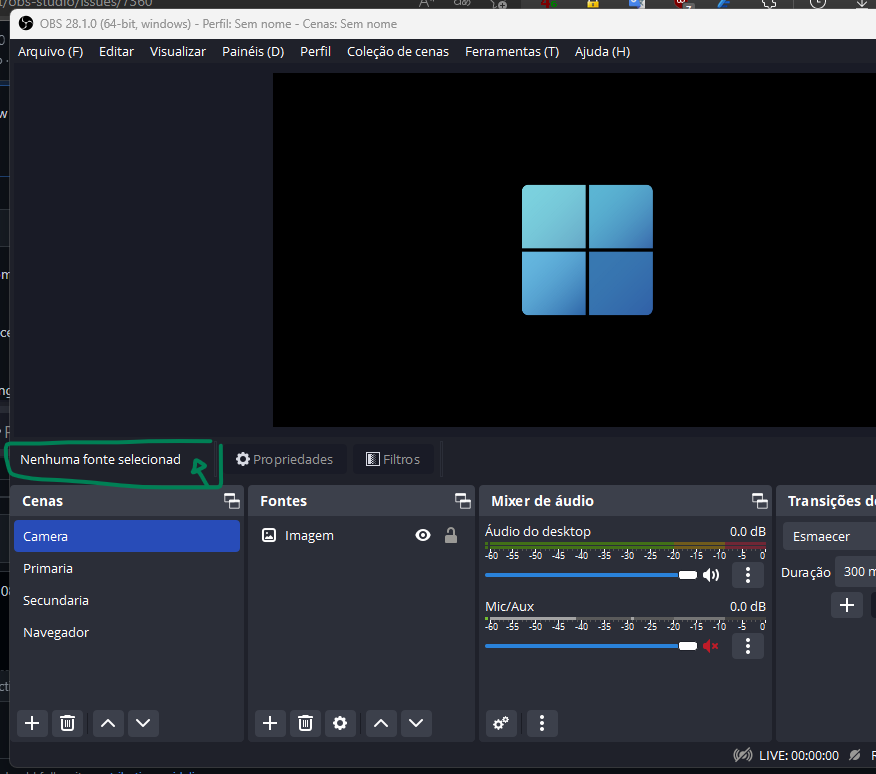Open the Ferramentas (T) menu
Image resolution: width=876 pixels, height=774 pixels.
click(x=512, y=51)
